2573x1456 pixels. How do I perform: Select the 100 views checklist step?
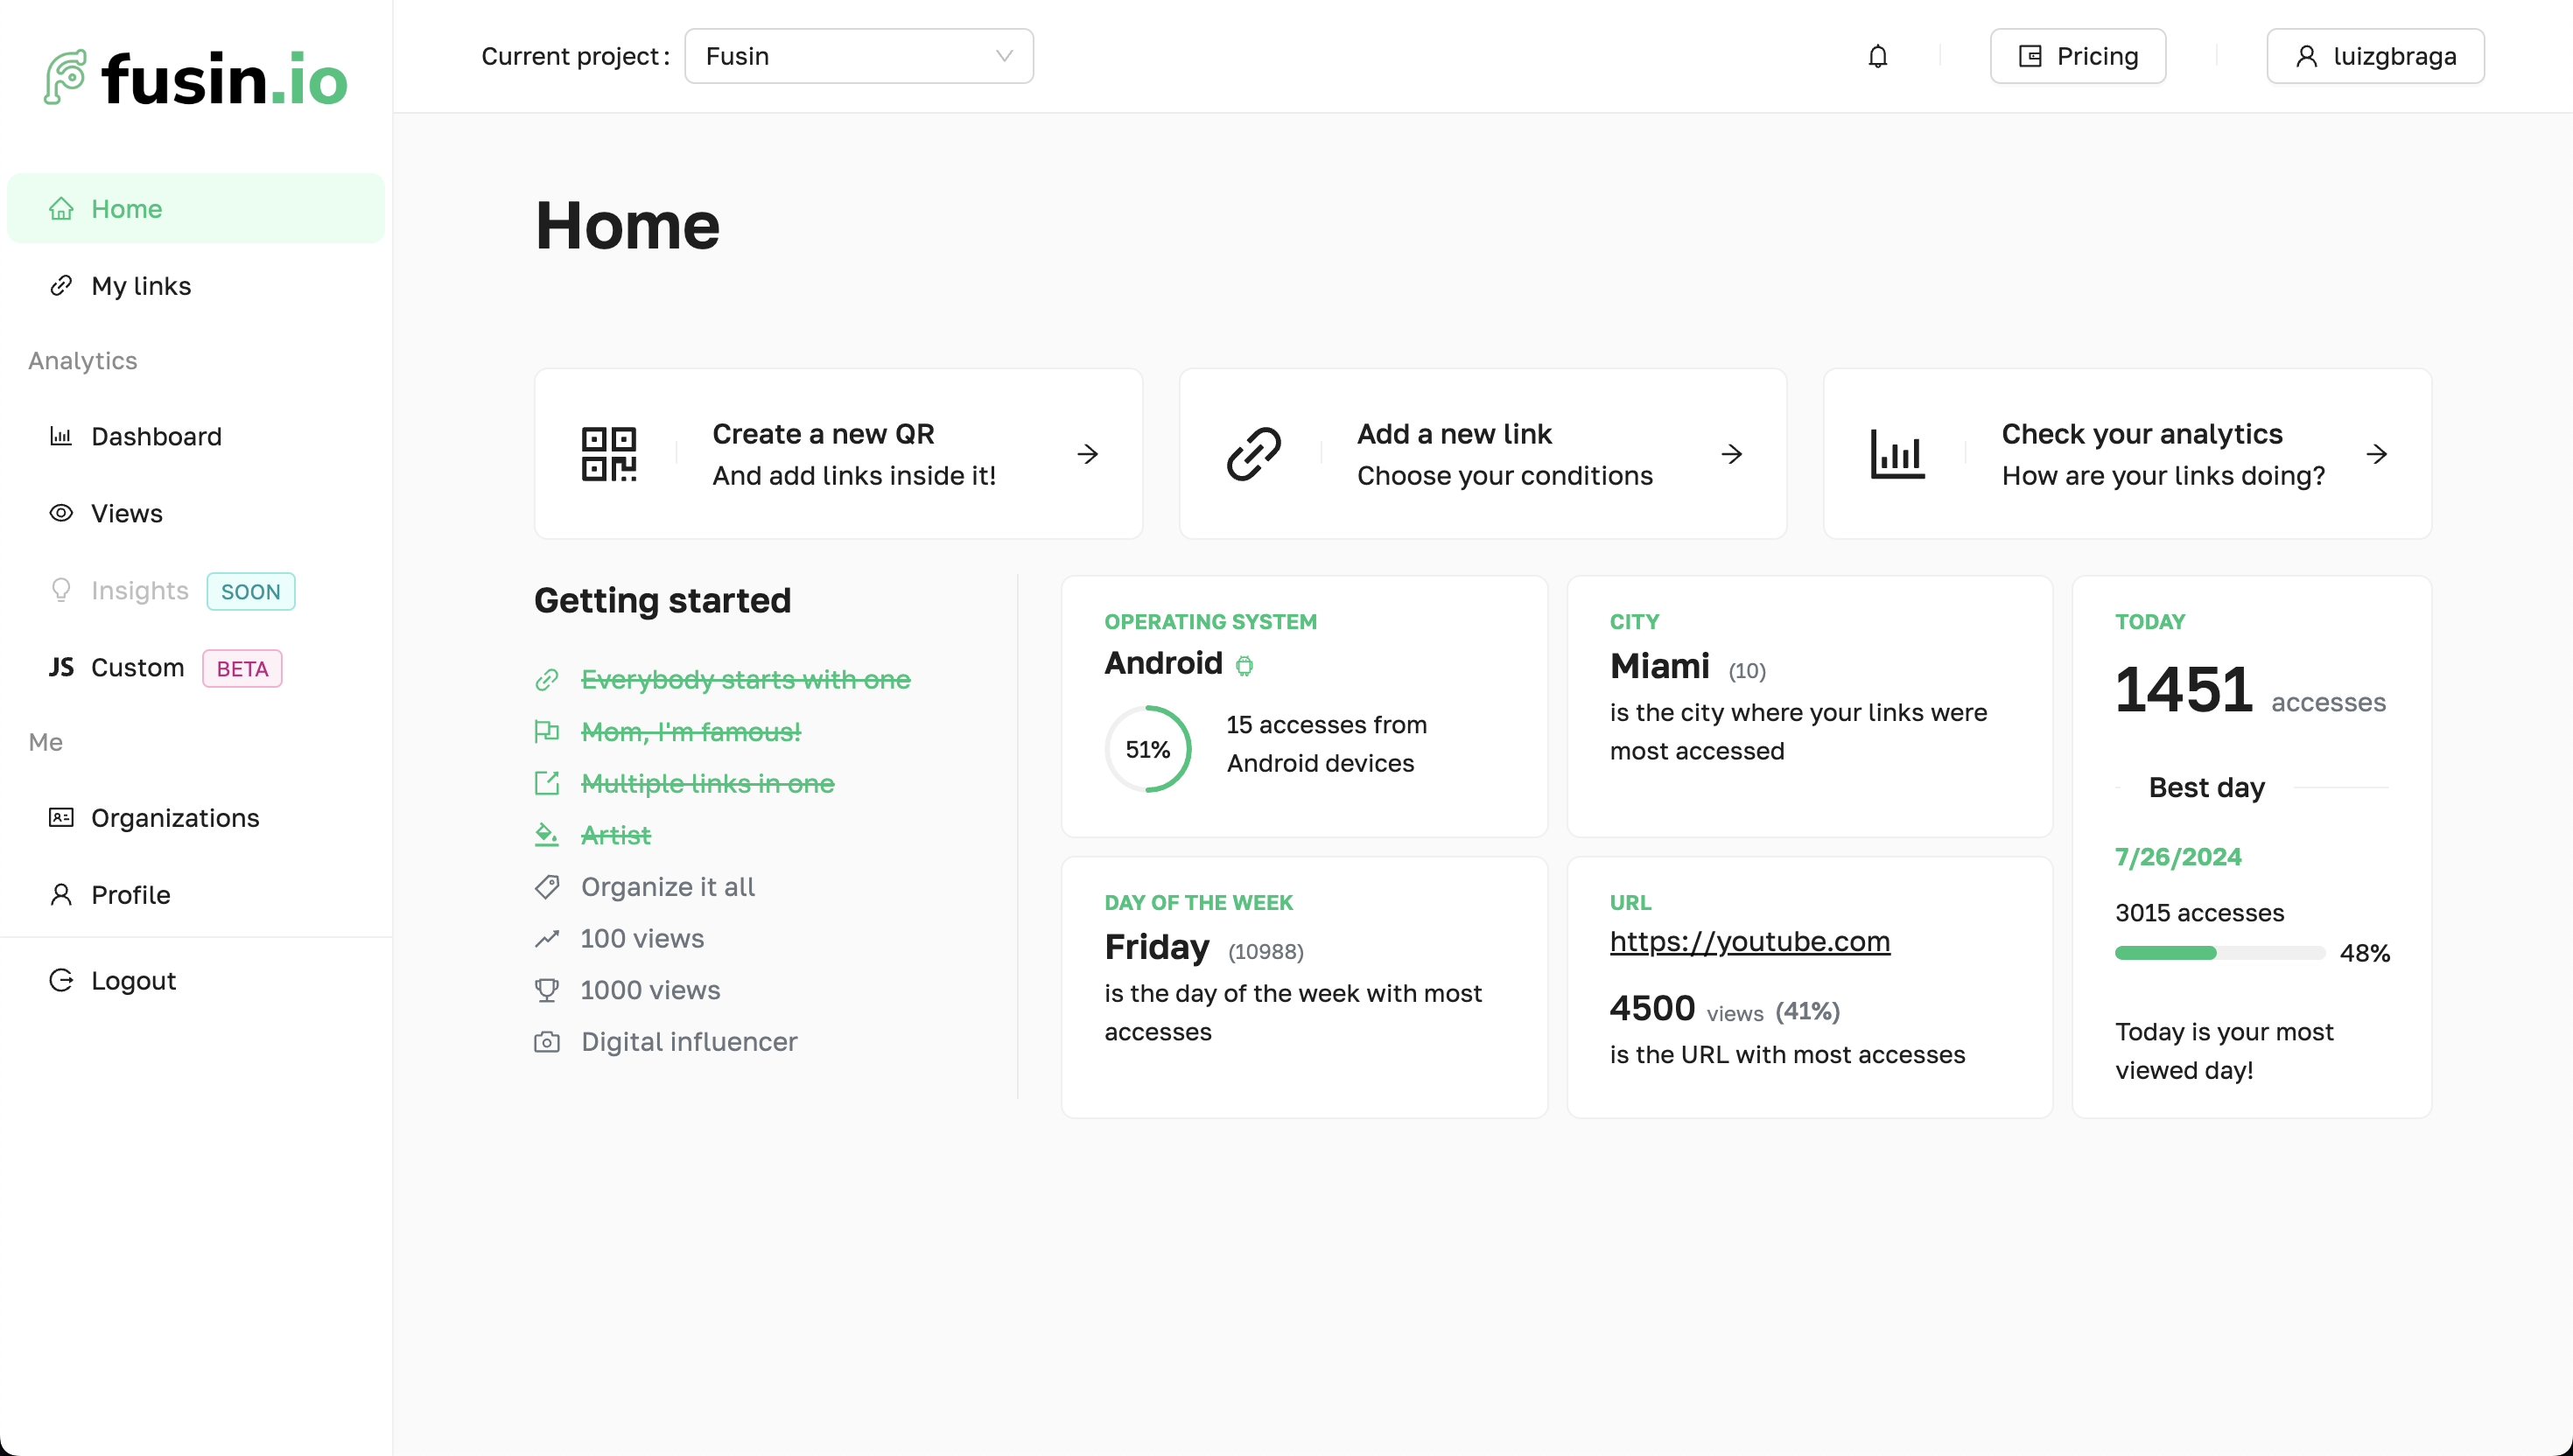(x=642, y=938)
